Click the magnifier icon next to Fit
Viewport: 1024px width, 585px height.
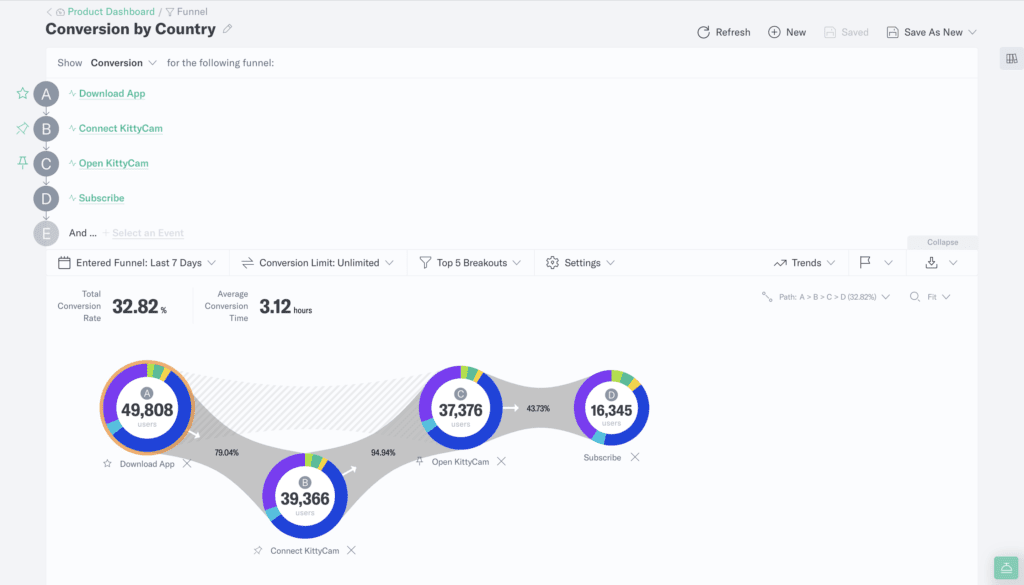tap(915, 296)
